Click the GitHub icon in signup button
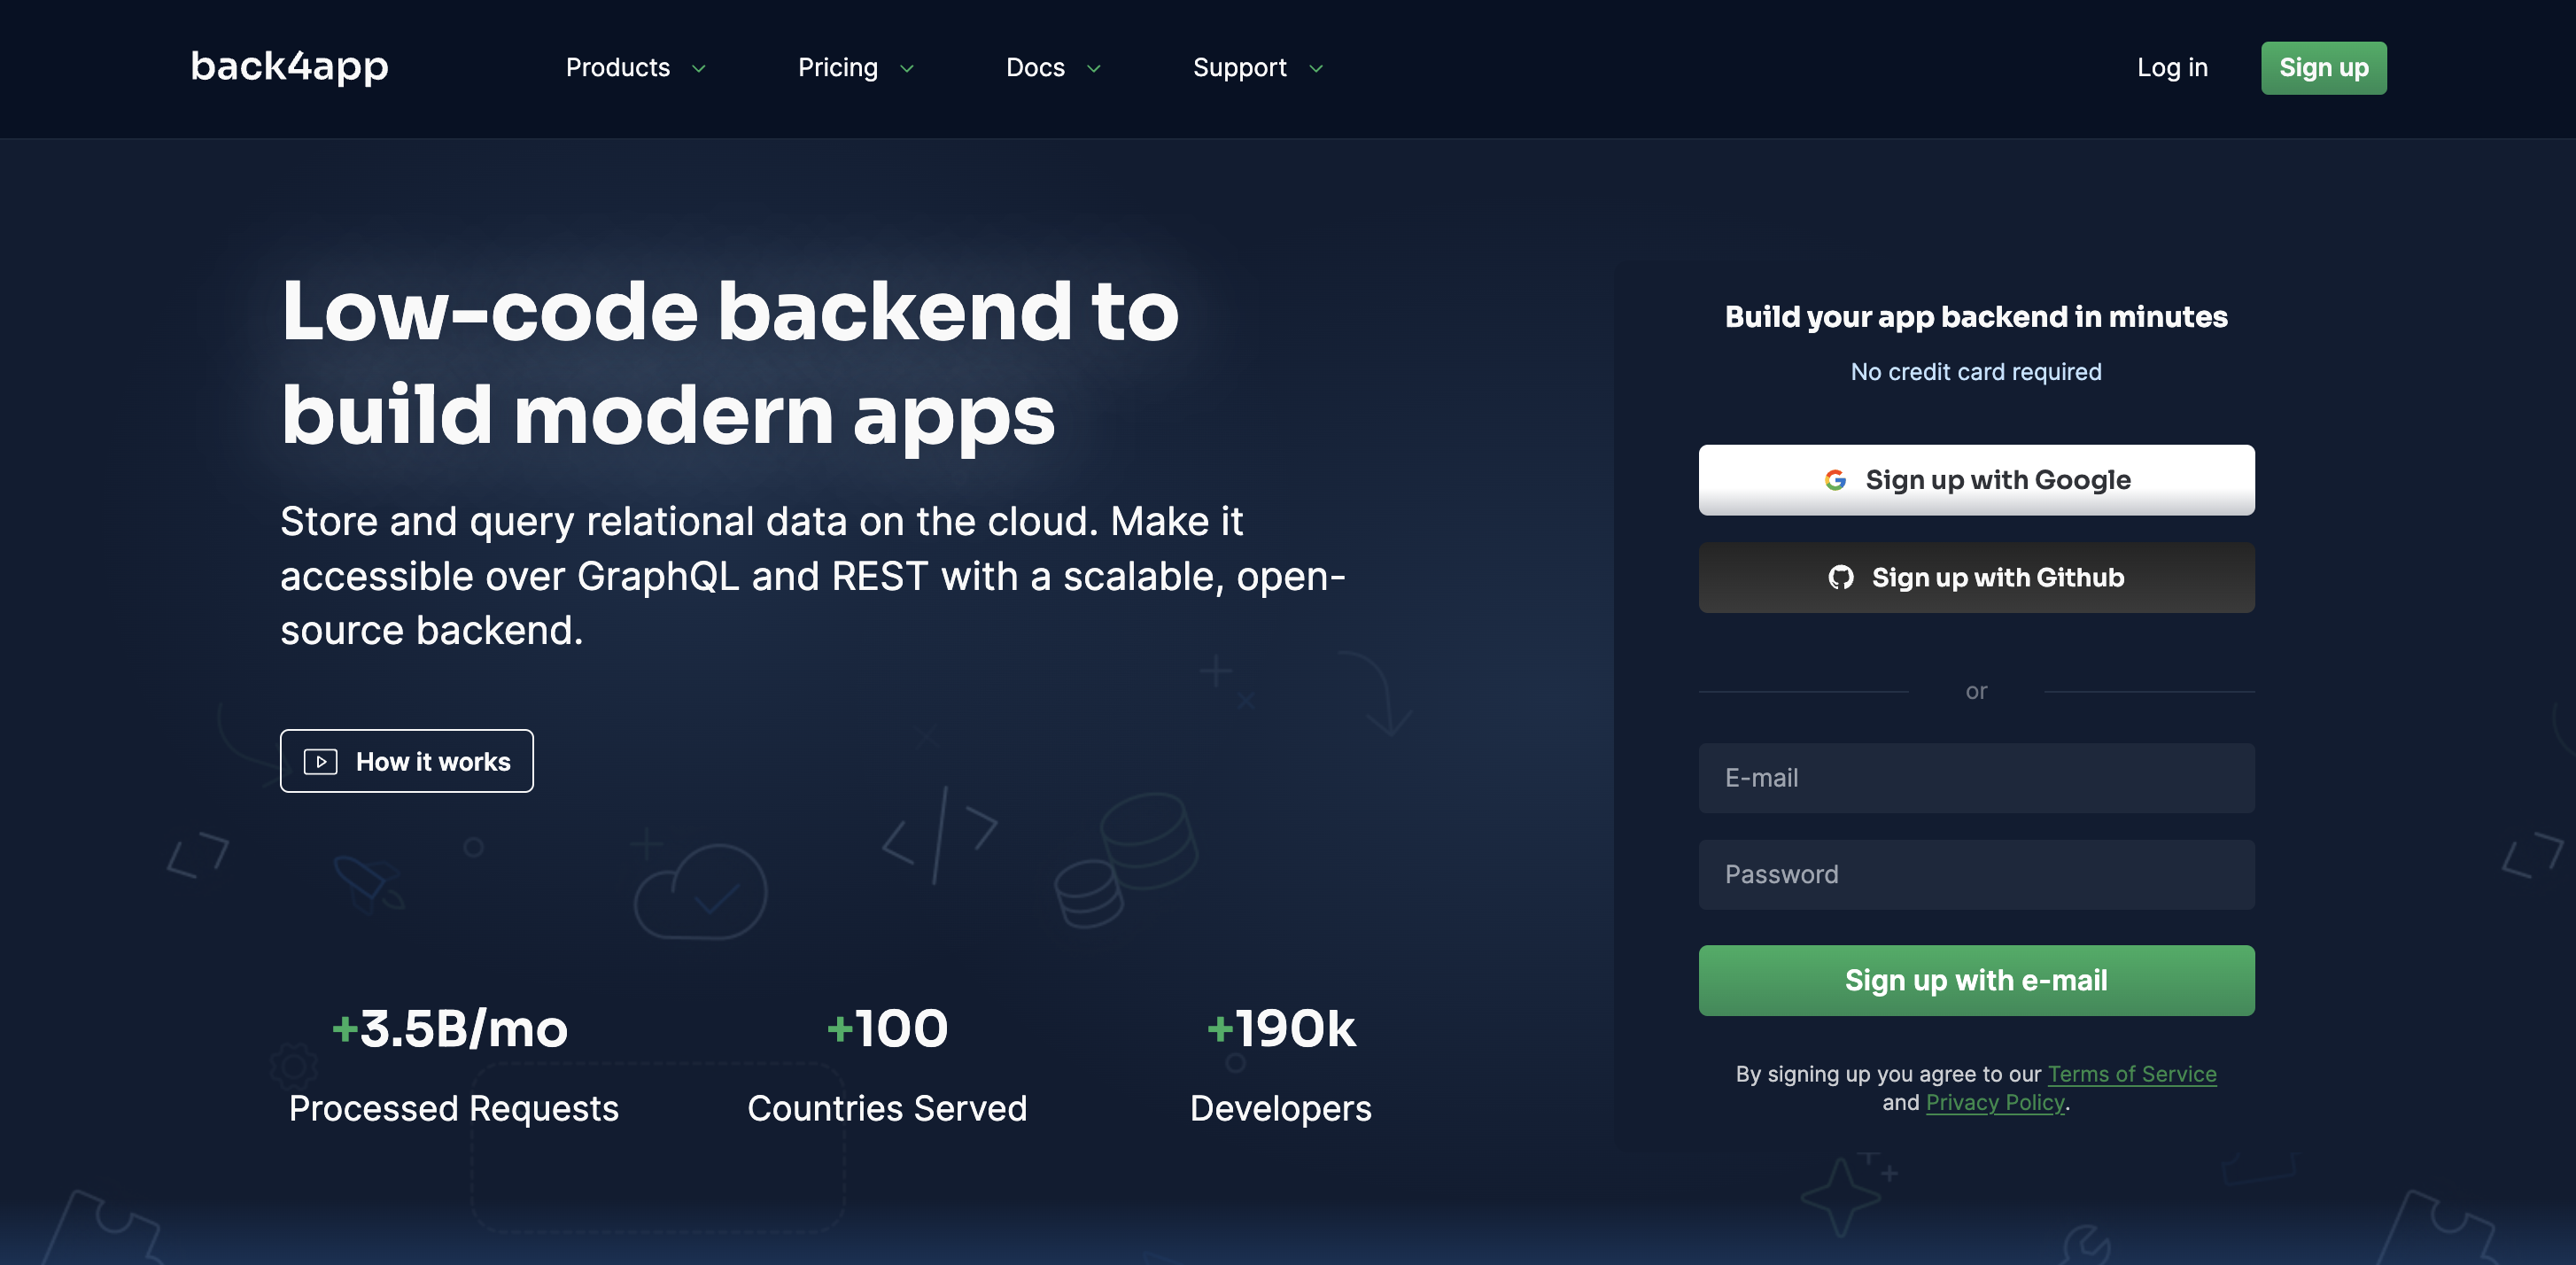Viewport: 2576px width, 1265px height. click(1842, 577)
